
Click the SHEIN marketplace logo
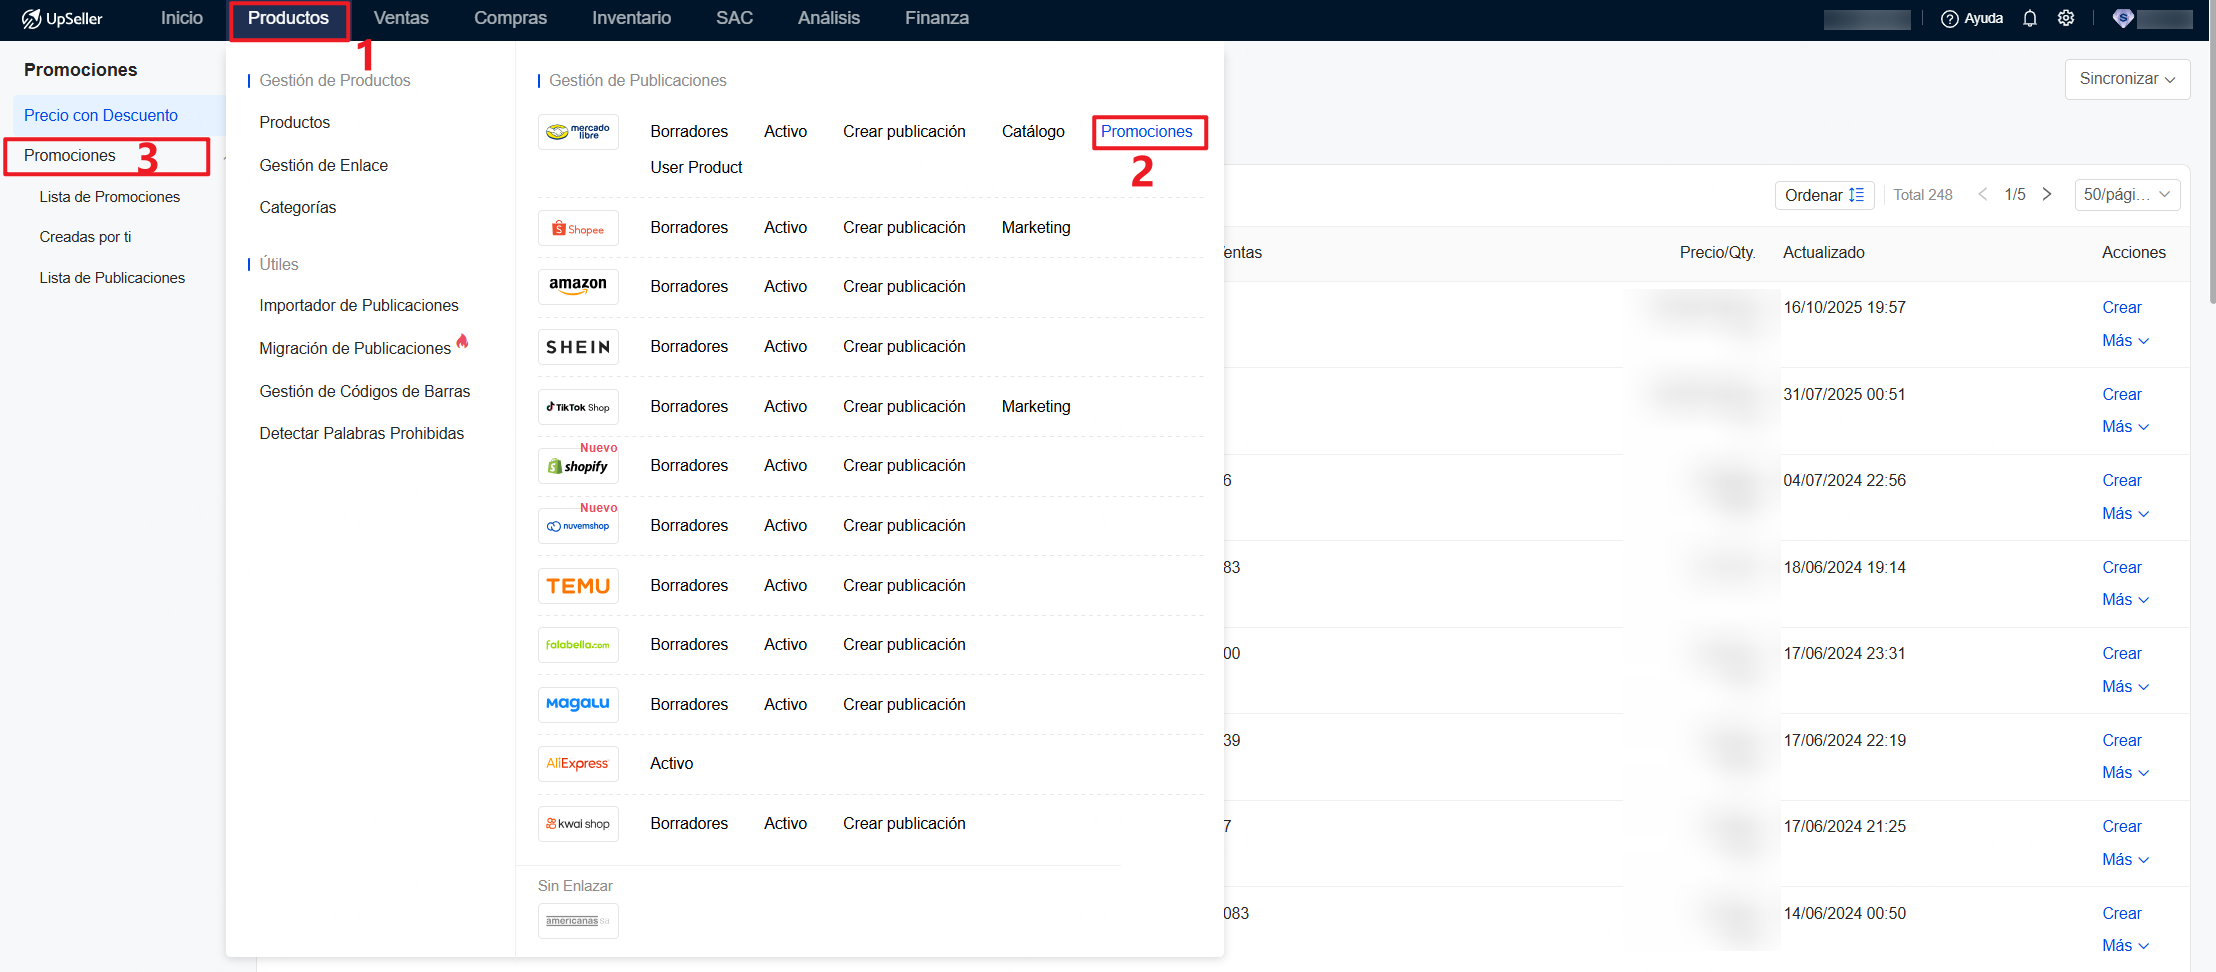tap(578, 347)
